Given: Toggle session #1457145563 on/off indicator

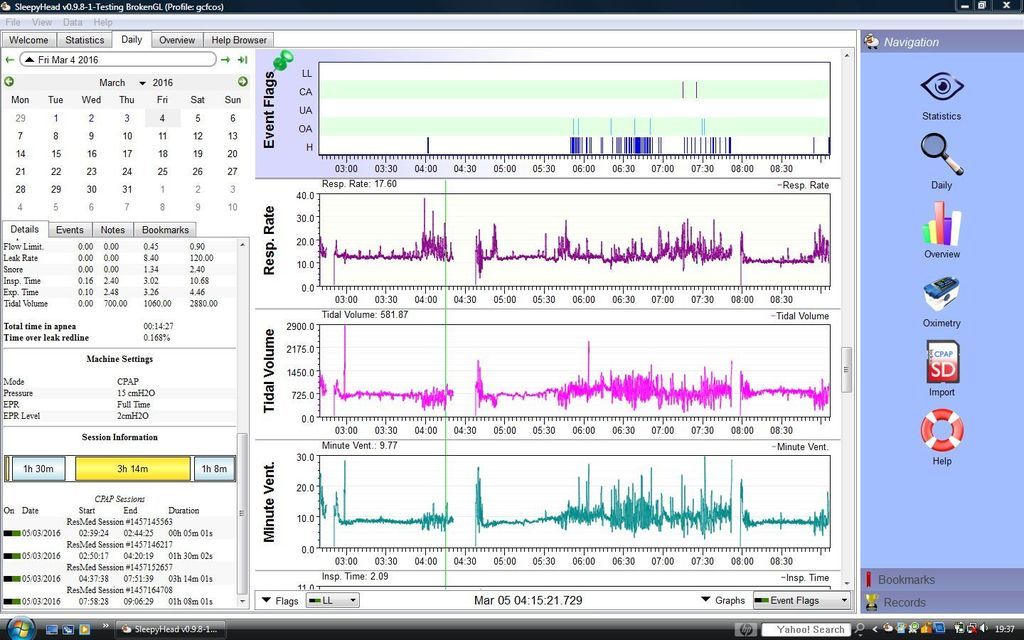Looking at the screenshot, I should pyautogui.click(x=12, y=534).
